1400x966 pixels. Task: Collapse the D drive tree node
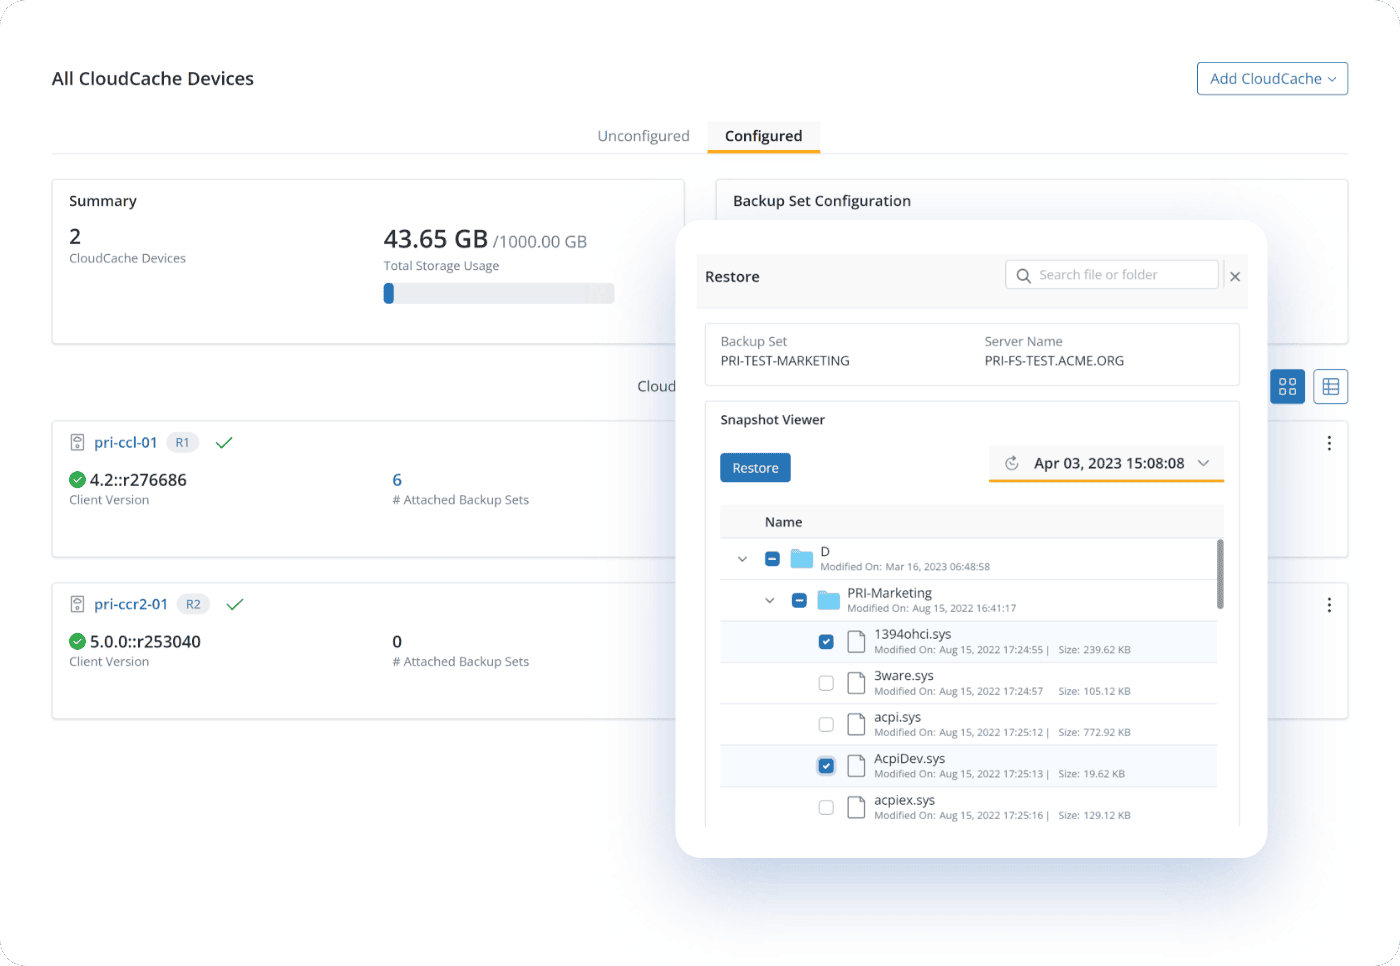click(x=742, y=559)
